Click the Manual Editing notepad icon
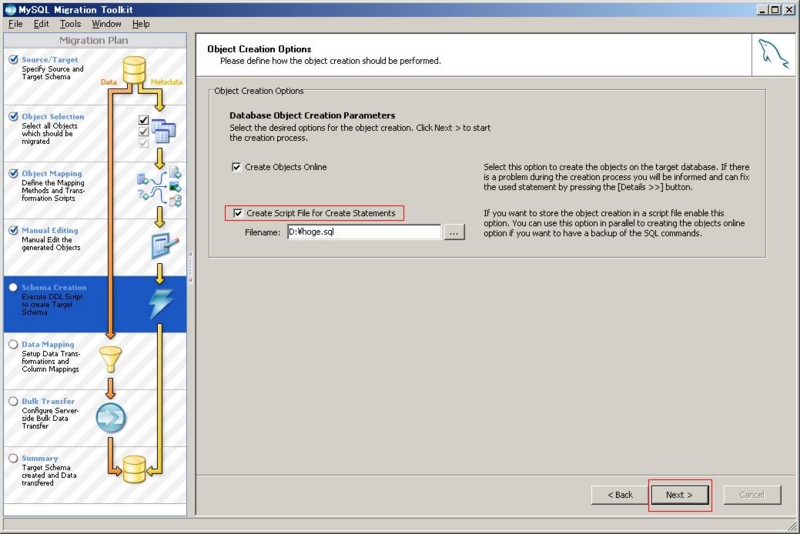This screenshot has width=800, height=534. [165, 245]
